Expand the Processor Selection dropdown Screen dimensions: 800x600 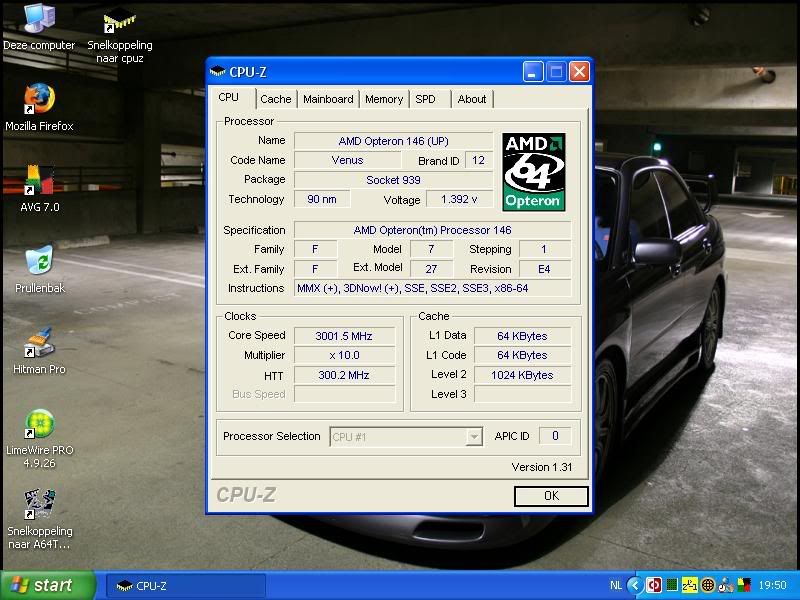pyautogui.click(x=474, y=437)
